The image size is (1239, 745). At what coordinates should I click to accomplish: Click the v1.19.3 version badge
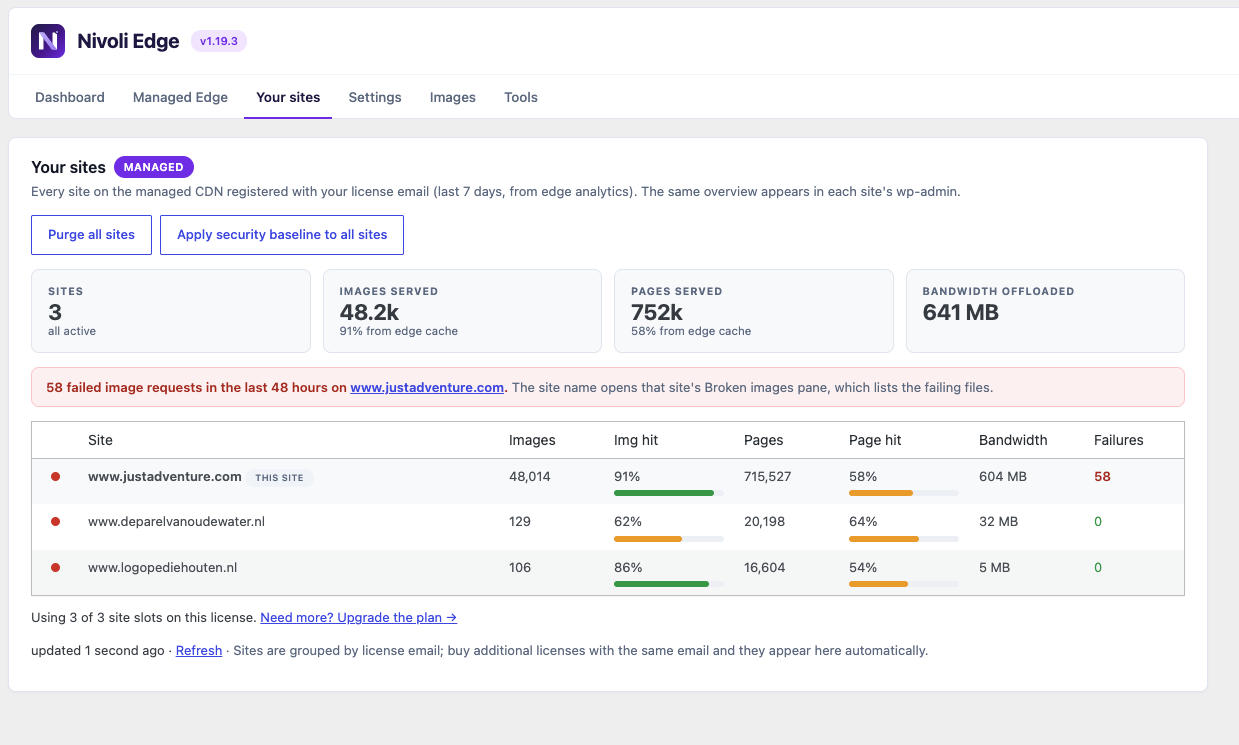click(x=219, y=41)
